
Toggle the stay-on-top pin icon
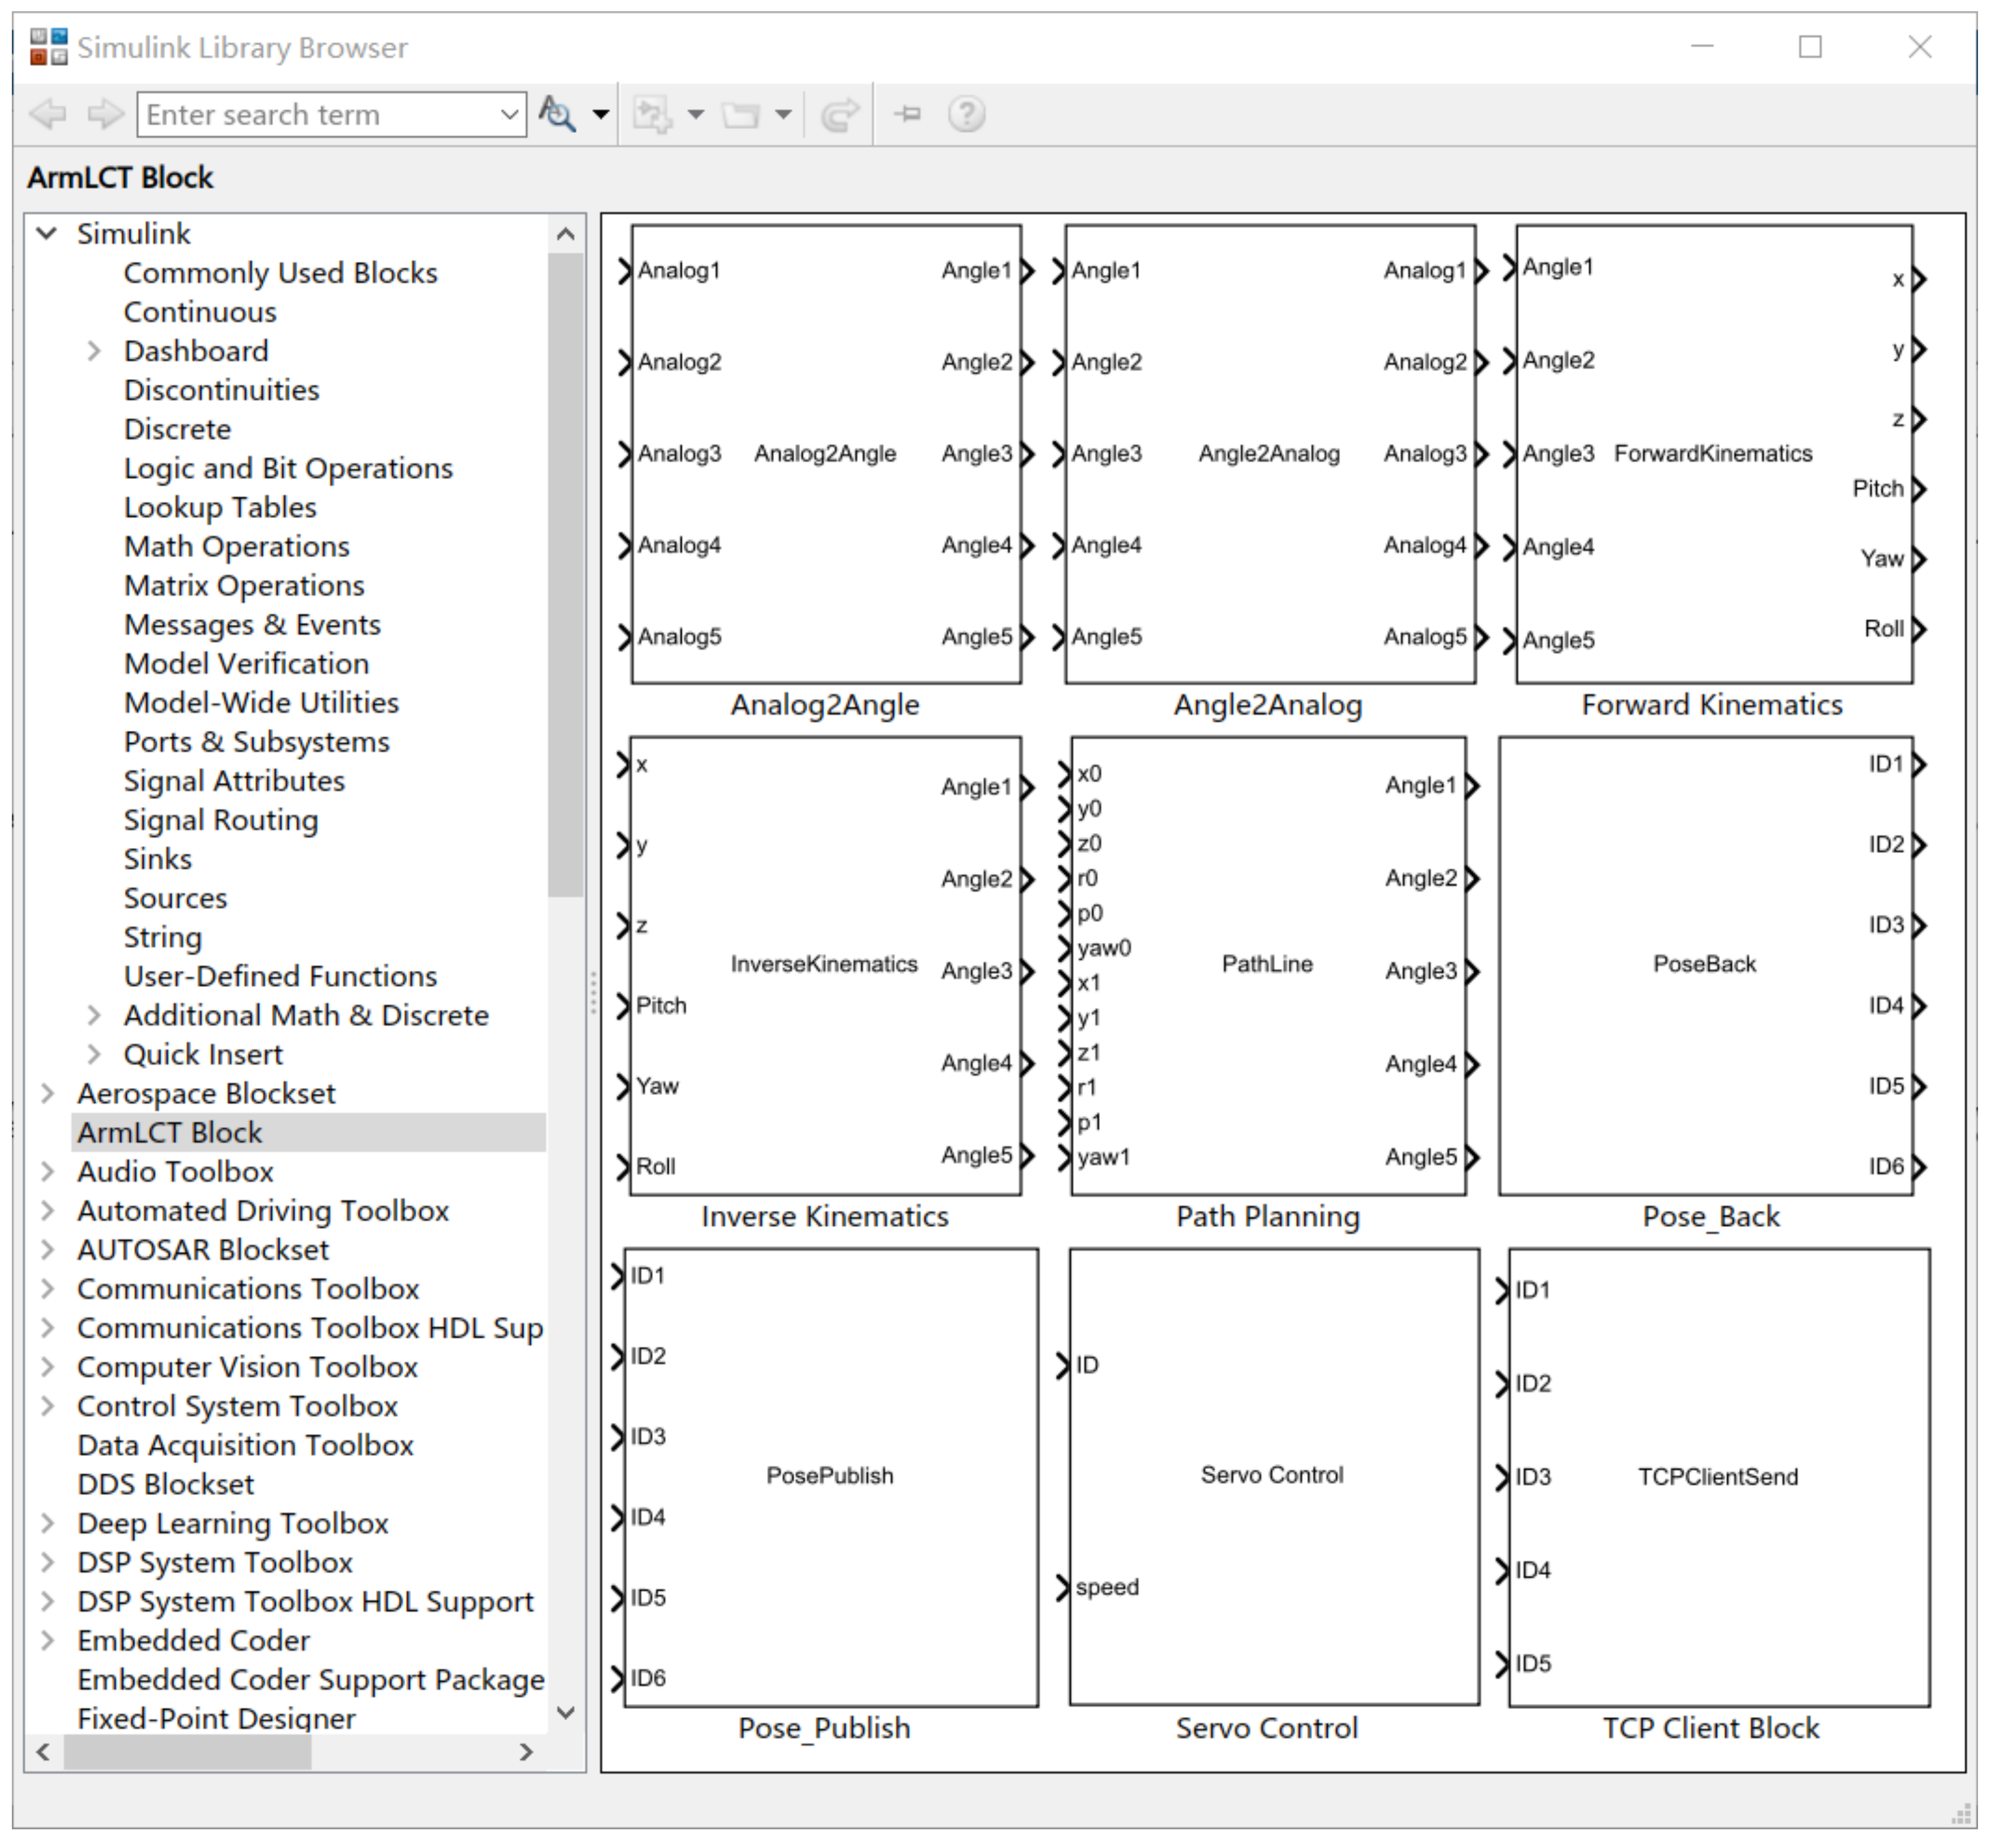907,114
